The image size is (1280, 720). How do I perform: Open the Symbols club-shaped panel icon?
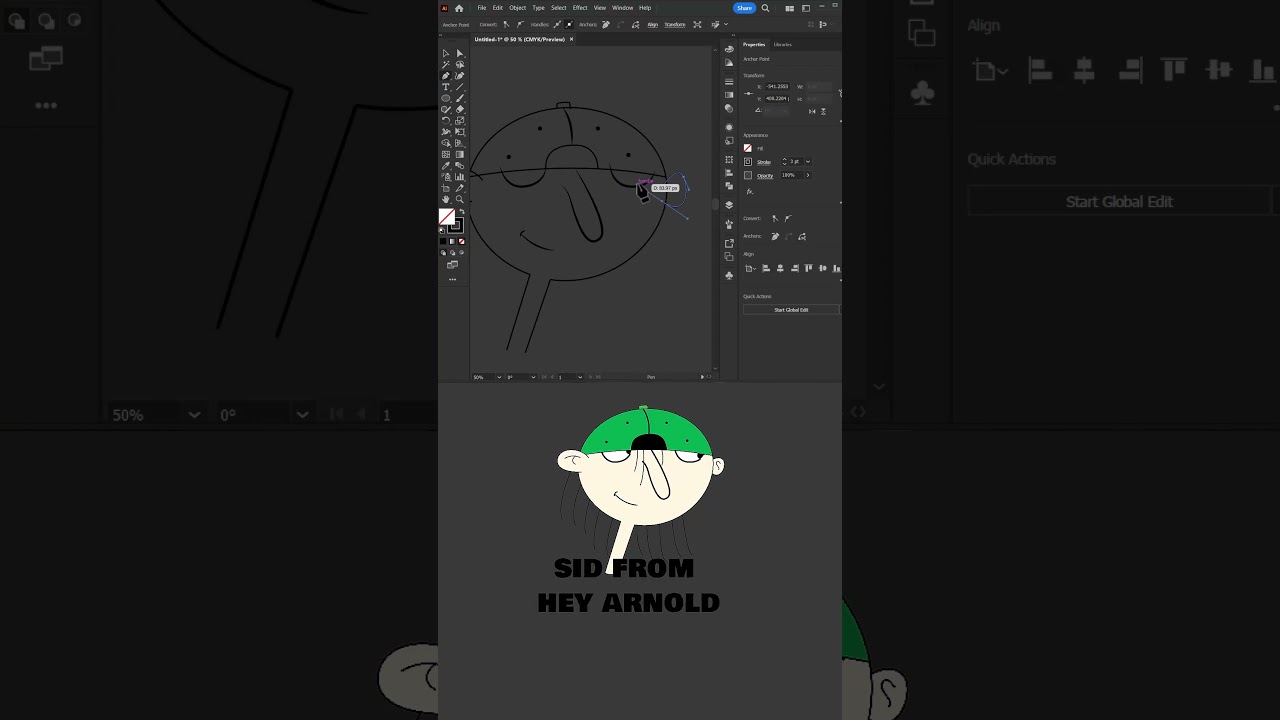(729, 274)
